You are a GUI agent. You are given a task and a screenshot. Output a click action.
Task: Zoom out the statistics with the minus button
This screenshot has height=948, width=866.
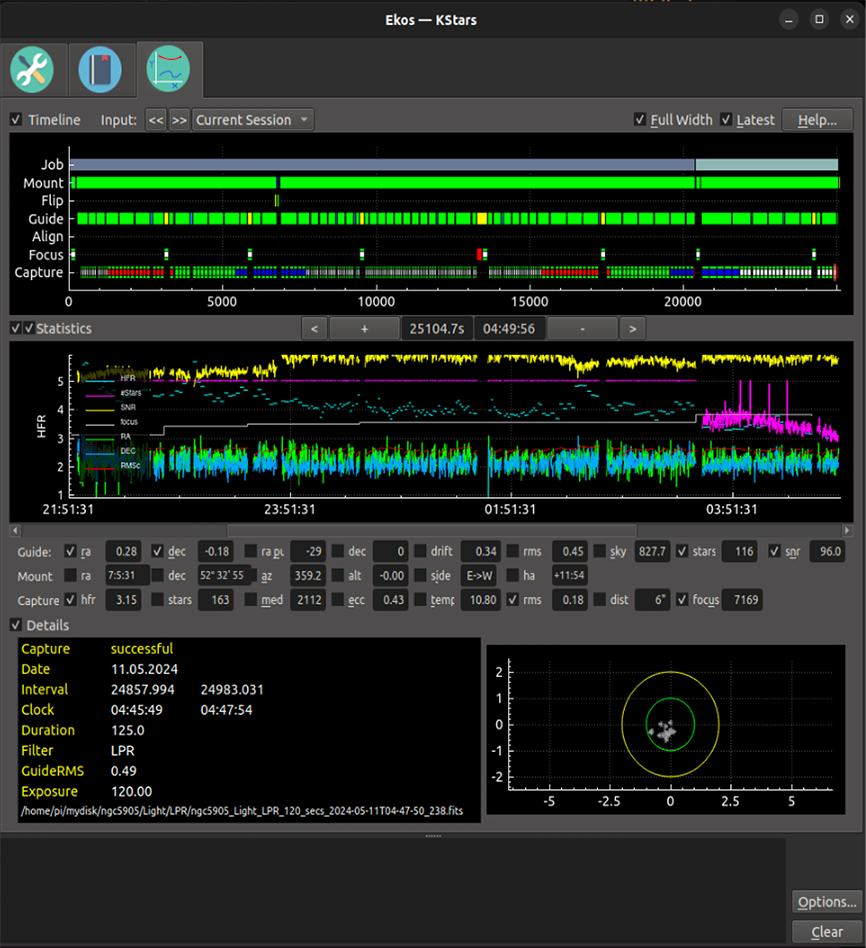point(581,328)
